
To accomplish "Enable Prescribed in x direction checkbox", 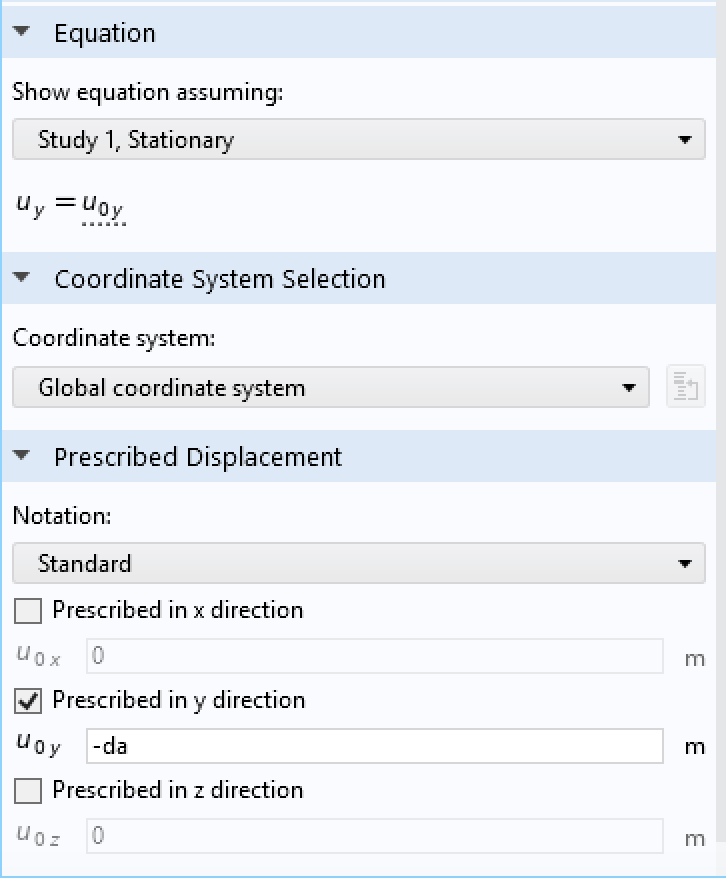I will click(x=28, y=610).
